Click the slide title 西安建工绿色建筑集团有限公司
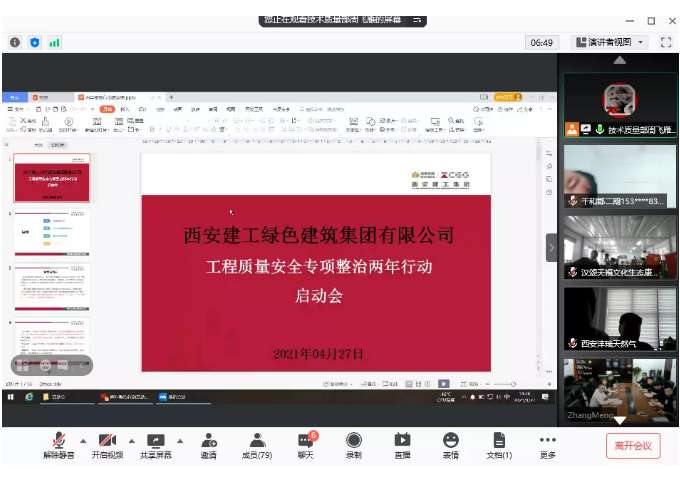 (319, 235)
